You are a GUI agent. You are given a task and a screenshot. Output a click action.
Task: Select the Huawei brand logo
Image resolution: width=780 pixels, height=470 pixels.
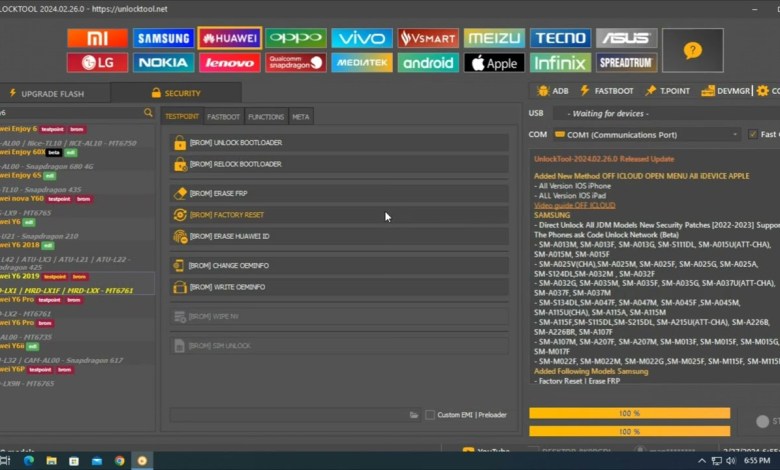[230, 38]
